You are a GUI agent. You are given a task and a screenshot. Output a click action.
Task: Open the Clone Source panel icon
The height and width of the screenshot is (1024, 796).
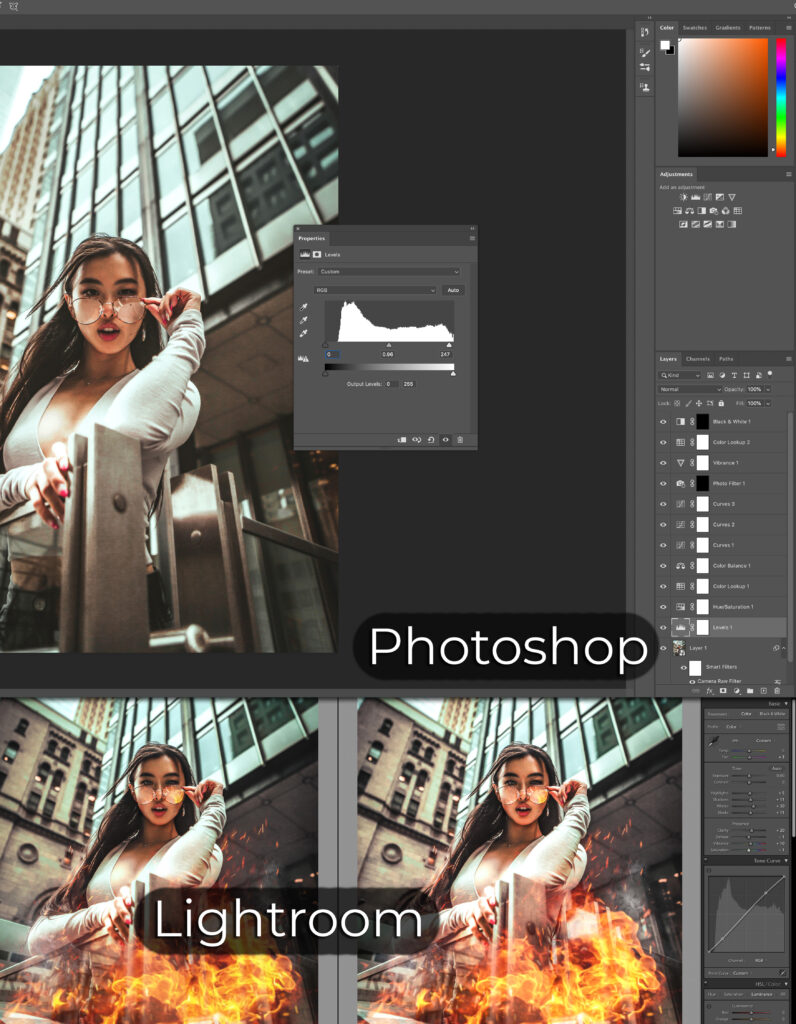(x=645, y=87)
